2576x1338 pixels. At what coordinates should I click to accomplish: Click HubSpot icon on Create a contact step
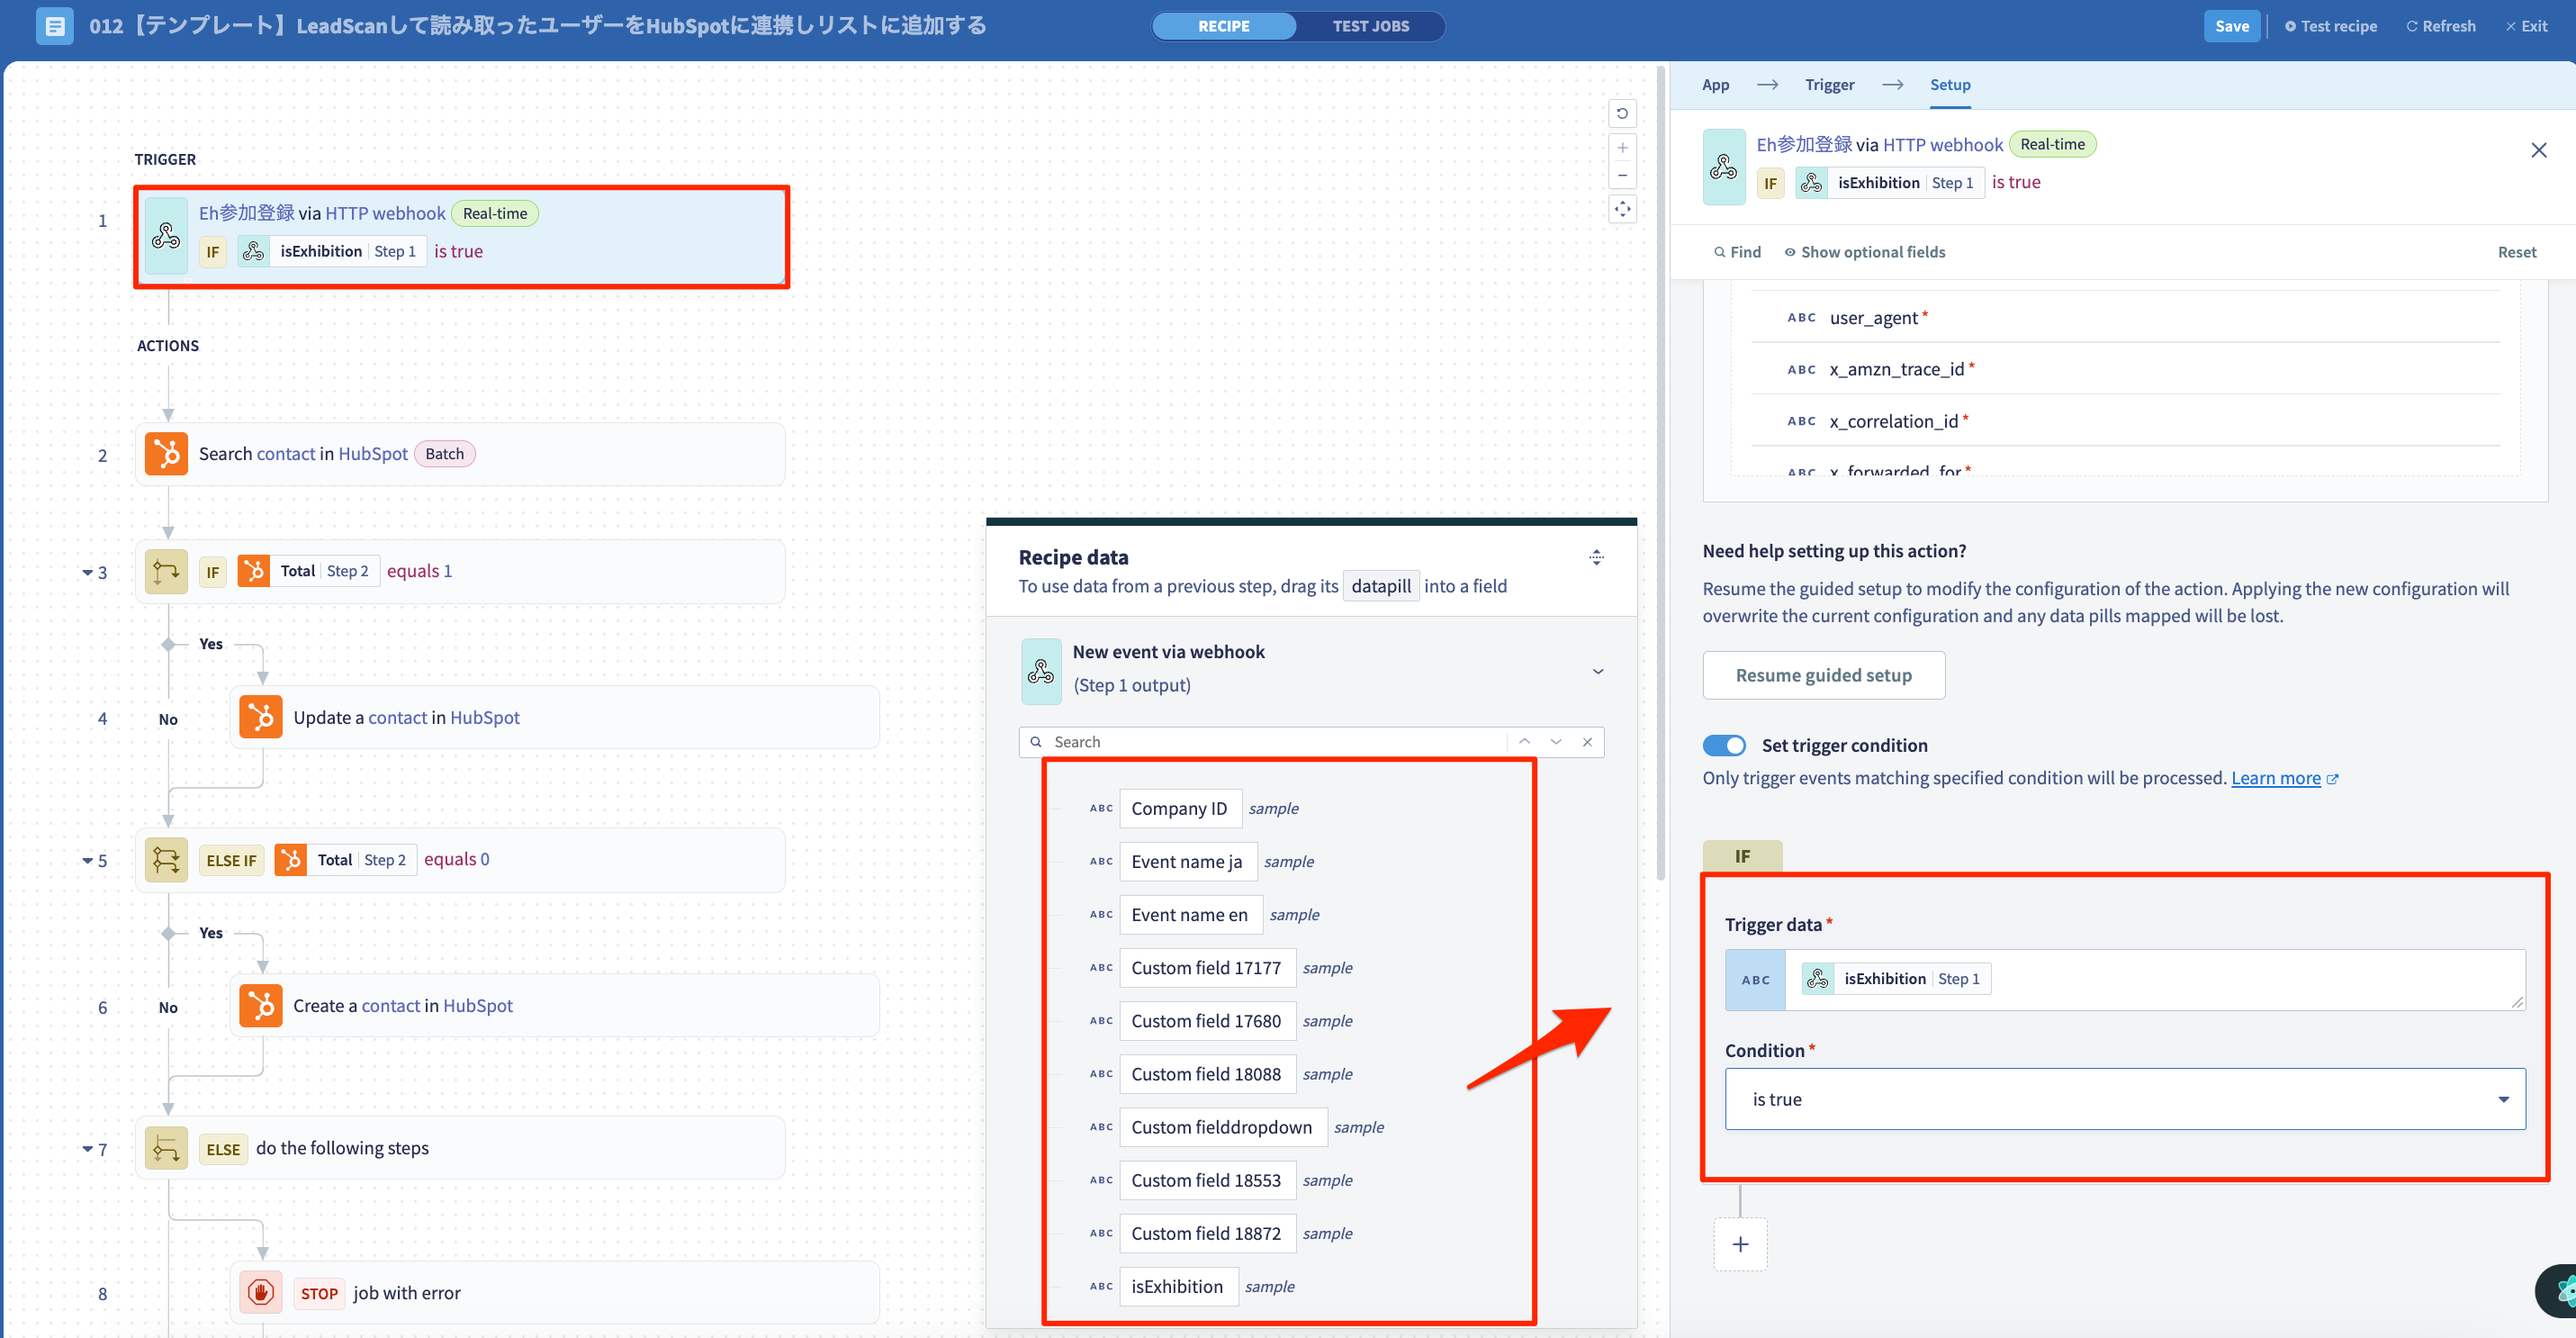(261, 1005)
